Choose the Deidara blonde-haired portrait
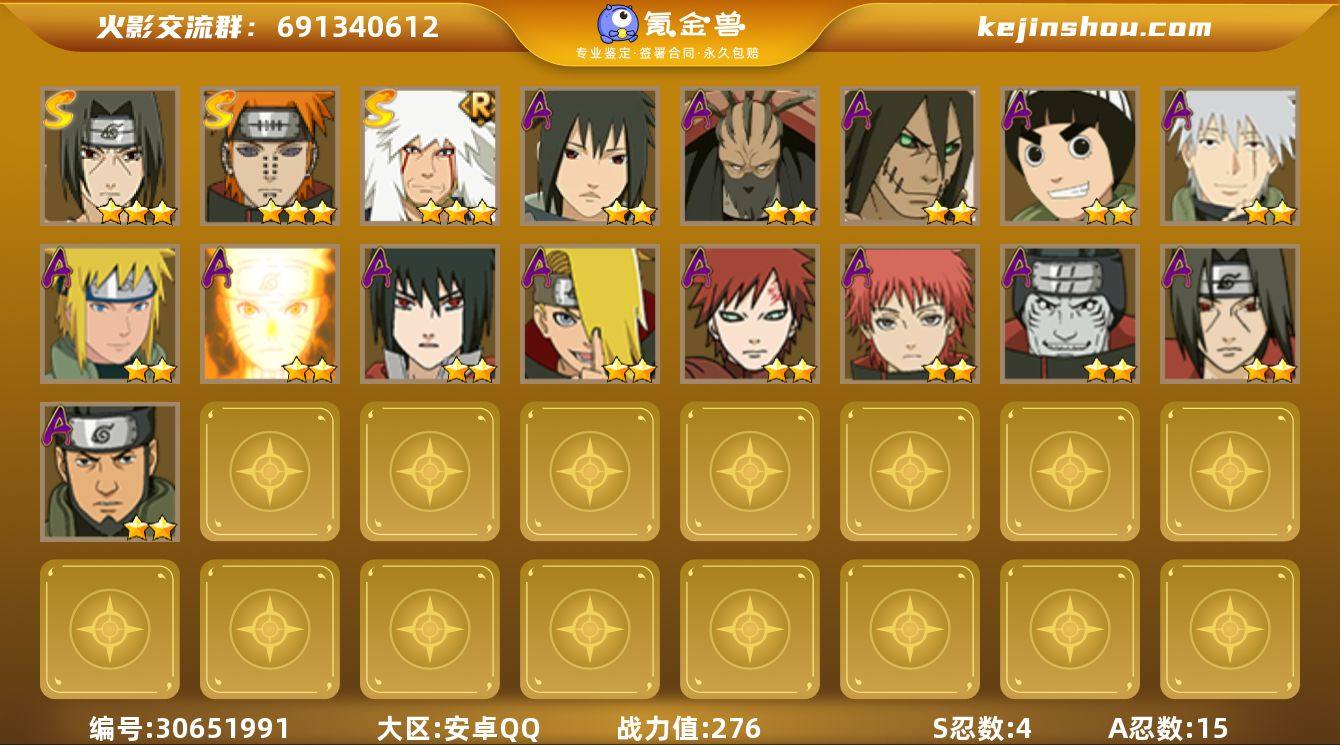The image size is (1340, 745). tap(590, 314)
